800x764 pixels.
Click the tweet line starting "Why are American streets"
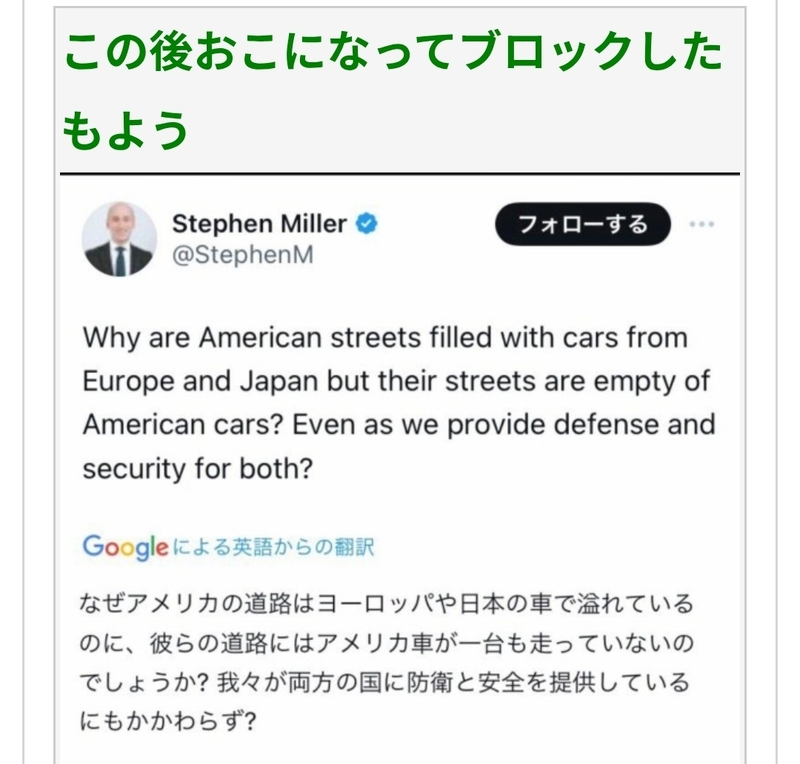pyautogui.click(x=385, y=337)
